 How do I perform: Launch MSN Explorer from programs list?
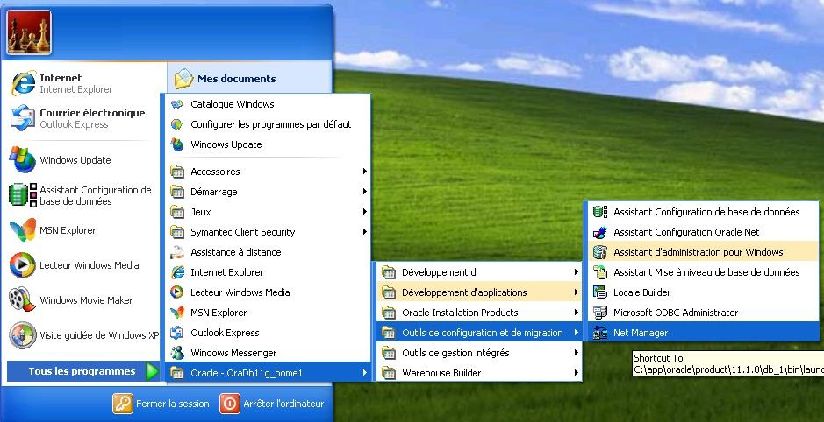pyautogui.click(x=268, y=313)
